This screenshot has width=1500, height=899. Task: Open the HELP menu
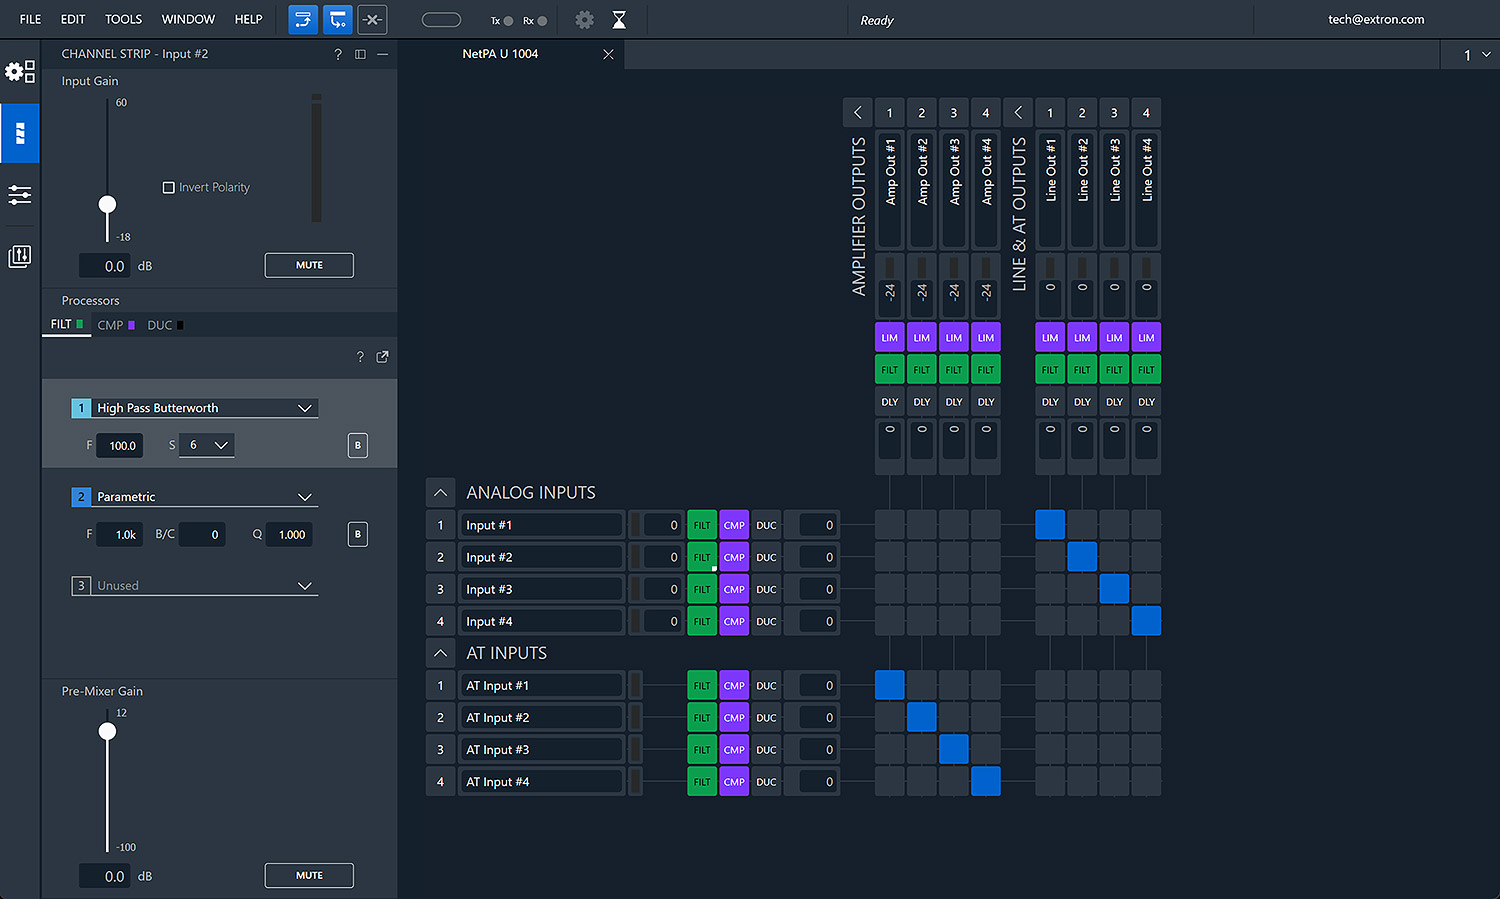248,19
